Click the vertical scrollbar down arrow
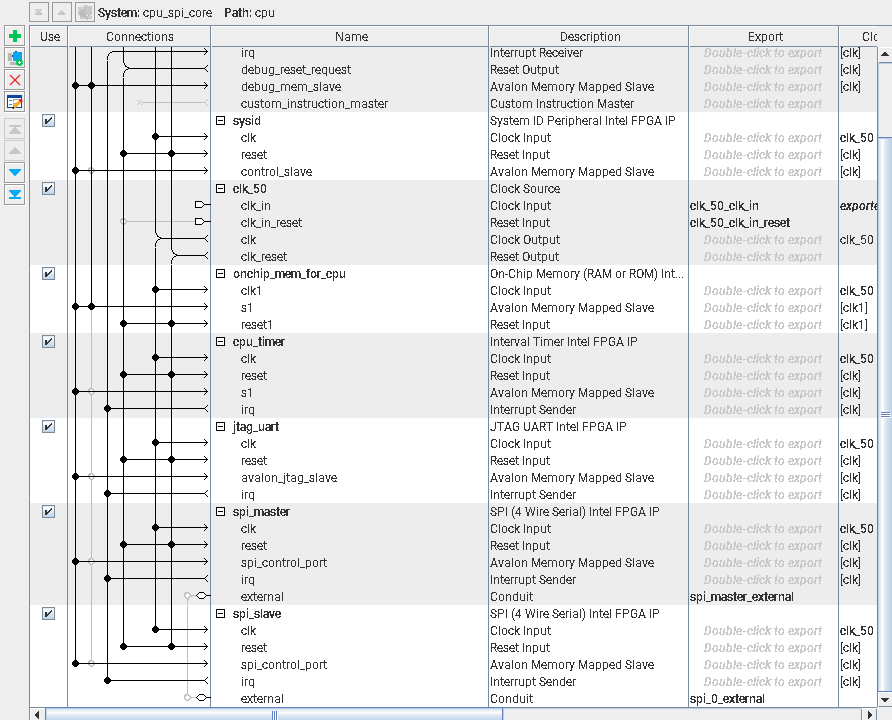Screen dimensions: 892x720 pos(885,700)
